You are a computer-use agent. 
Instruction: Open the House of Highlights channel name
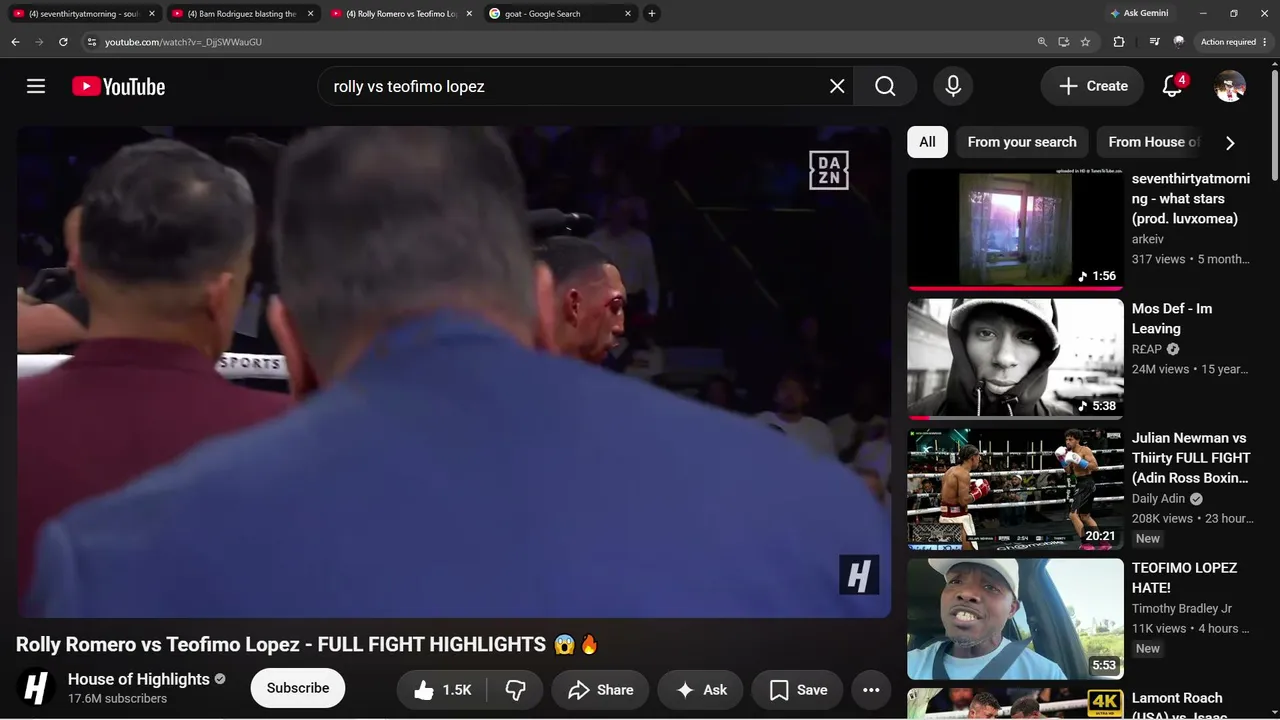coord(139,679)
